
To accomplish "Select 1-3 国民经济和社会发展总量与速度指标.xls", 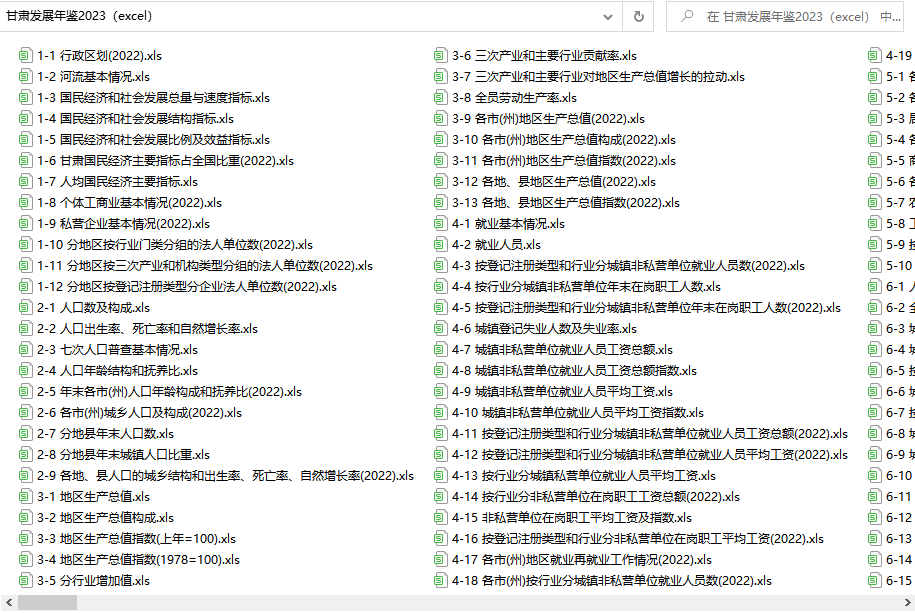I will pos(153,97).
